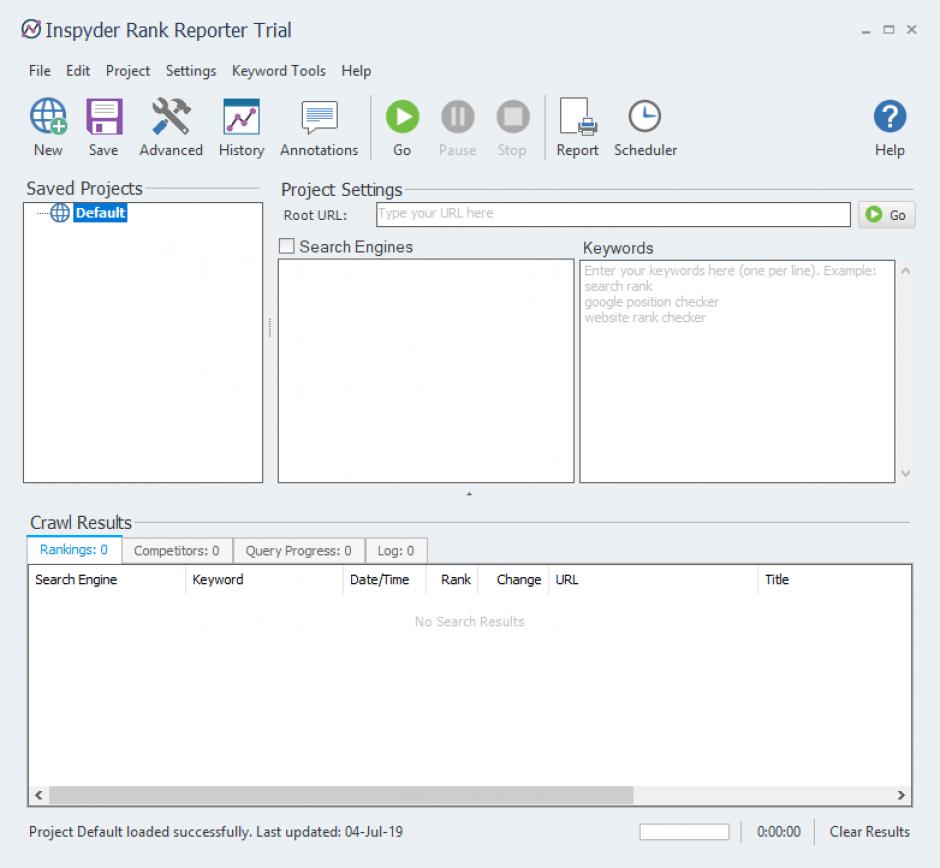
Task: Switch to the Log: 0 tab
Action: click(396, 551)
